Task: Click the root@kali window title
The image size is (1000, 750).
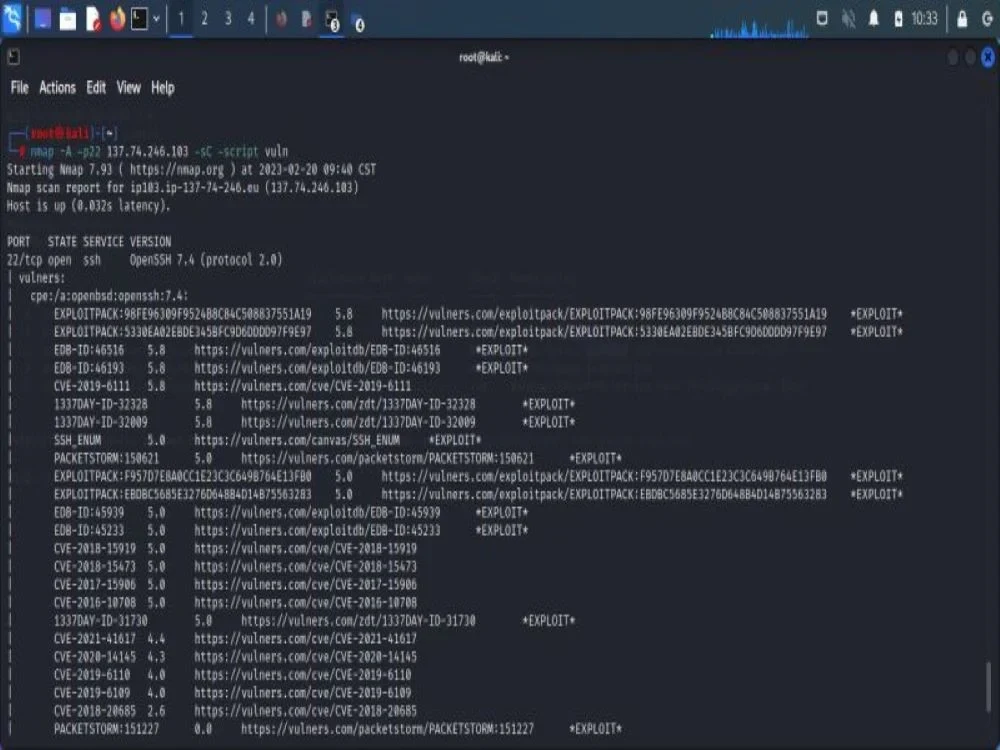Action: pos(483,57)
